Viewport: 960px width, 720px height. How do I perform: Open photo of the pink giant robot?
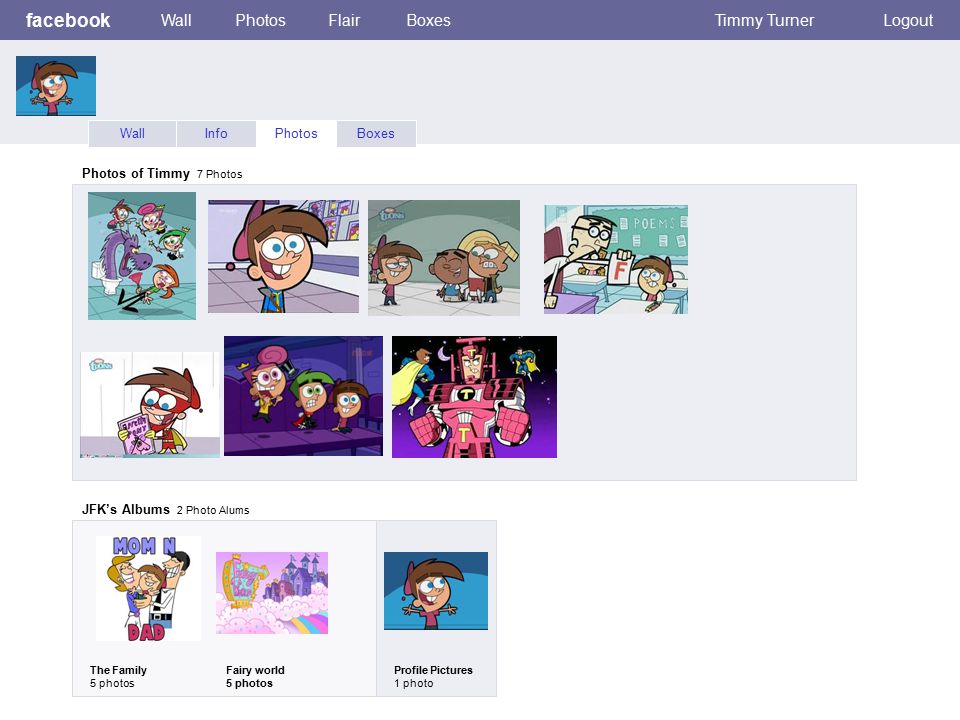click(x=474, y=397)
